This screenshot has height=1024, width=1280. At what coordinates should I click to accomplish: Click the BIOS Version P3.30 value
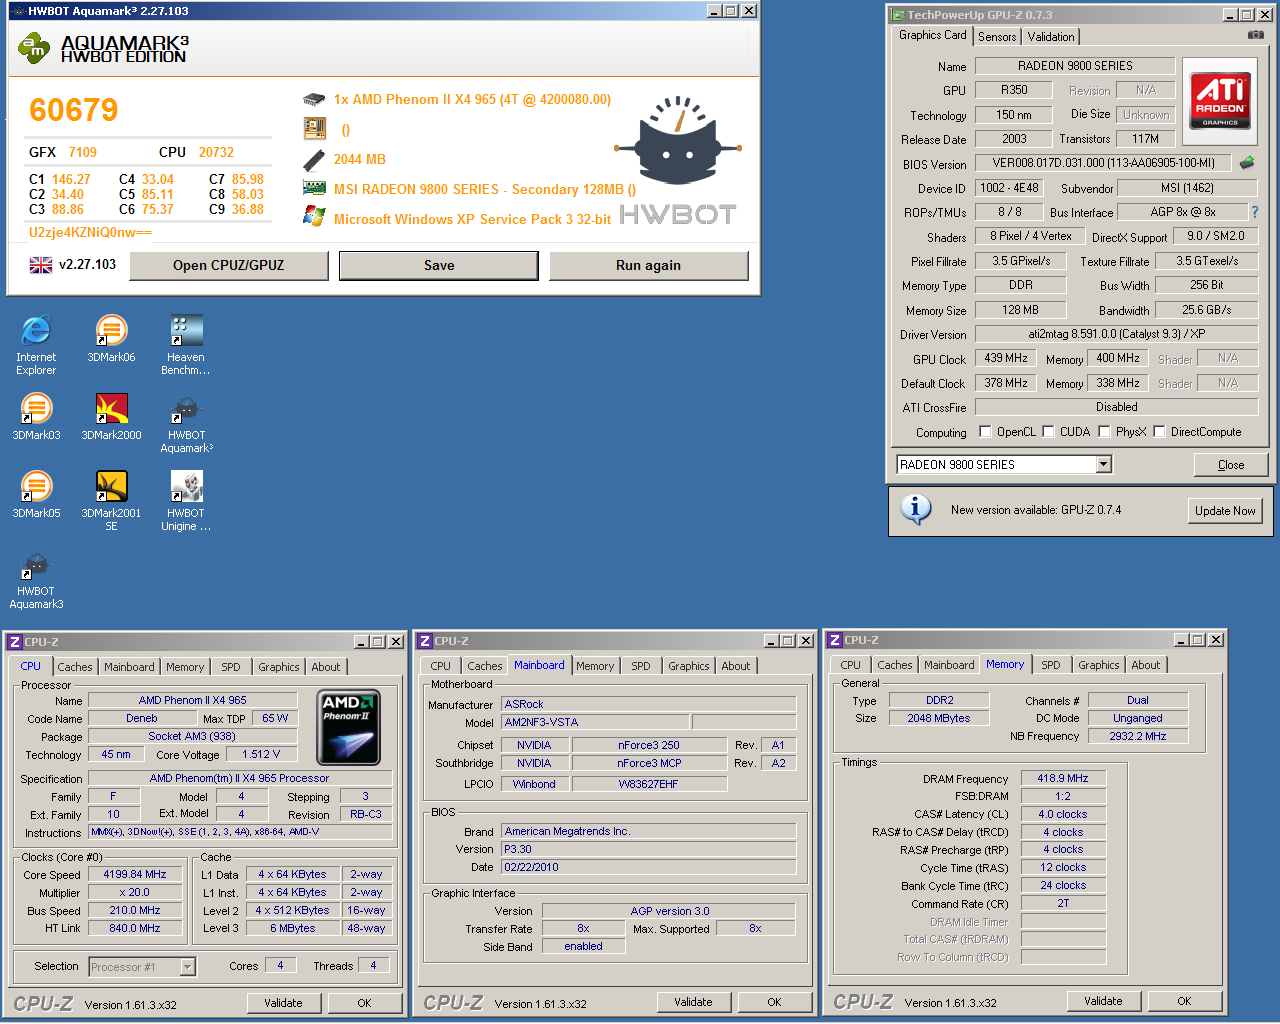point(649,849)
